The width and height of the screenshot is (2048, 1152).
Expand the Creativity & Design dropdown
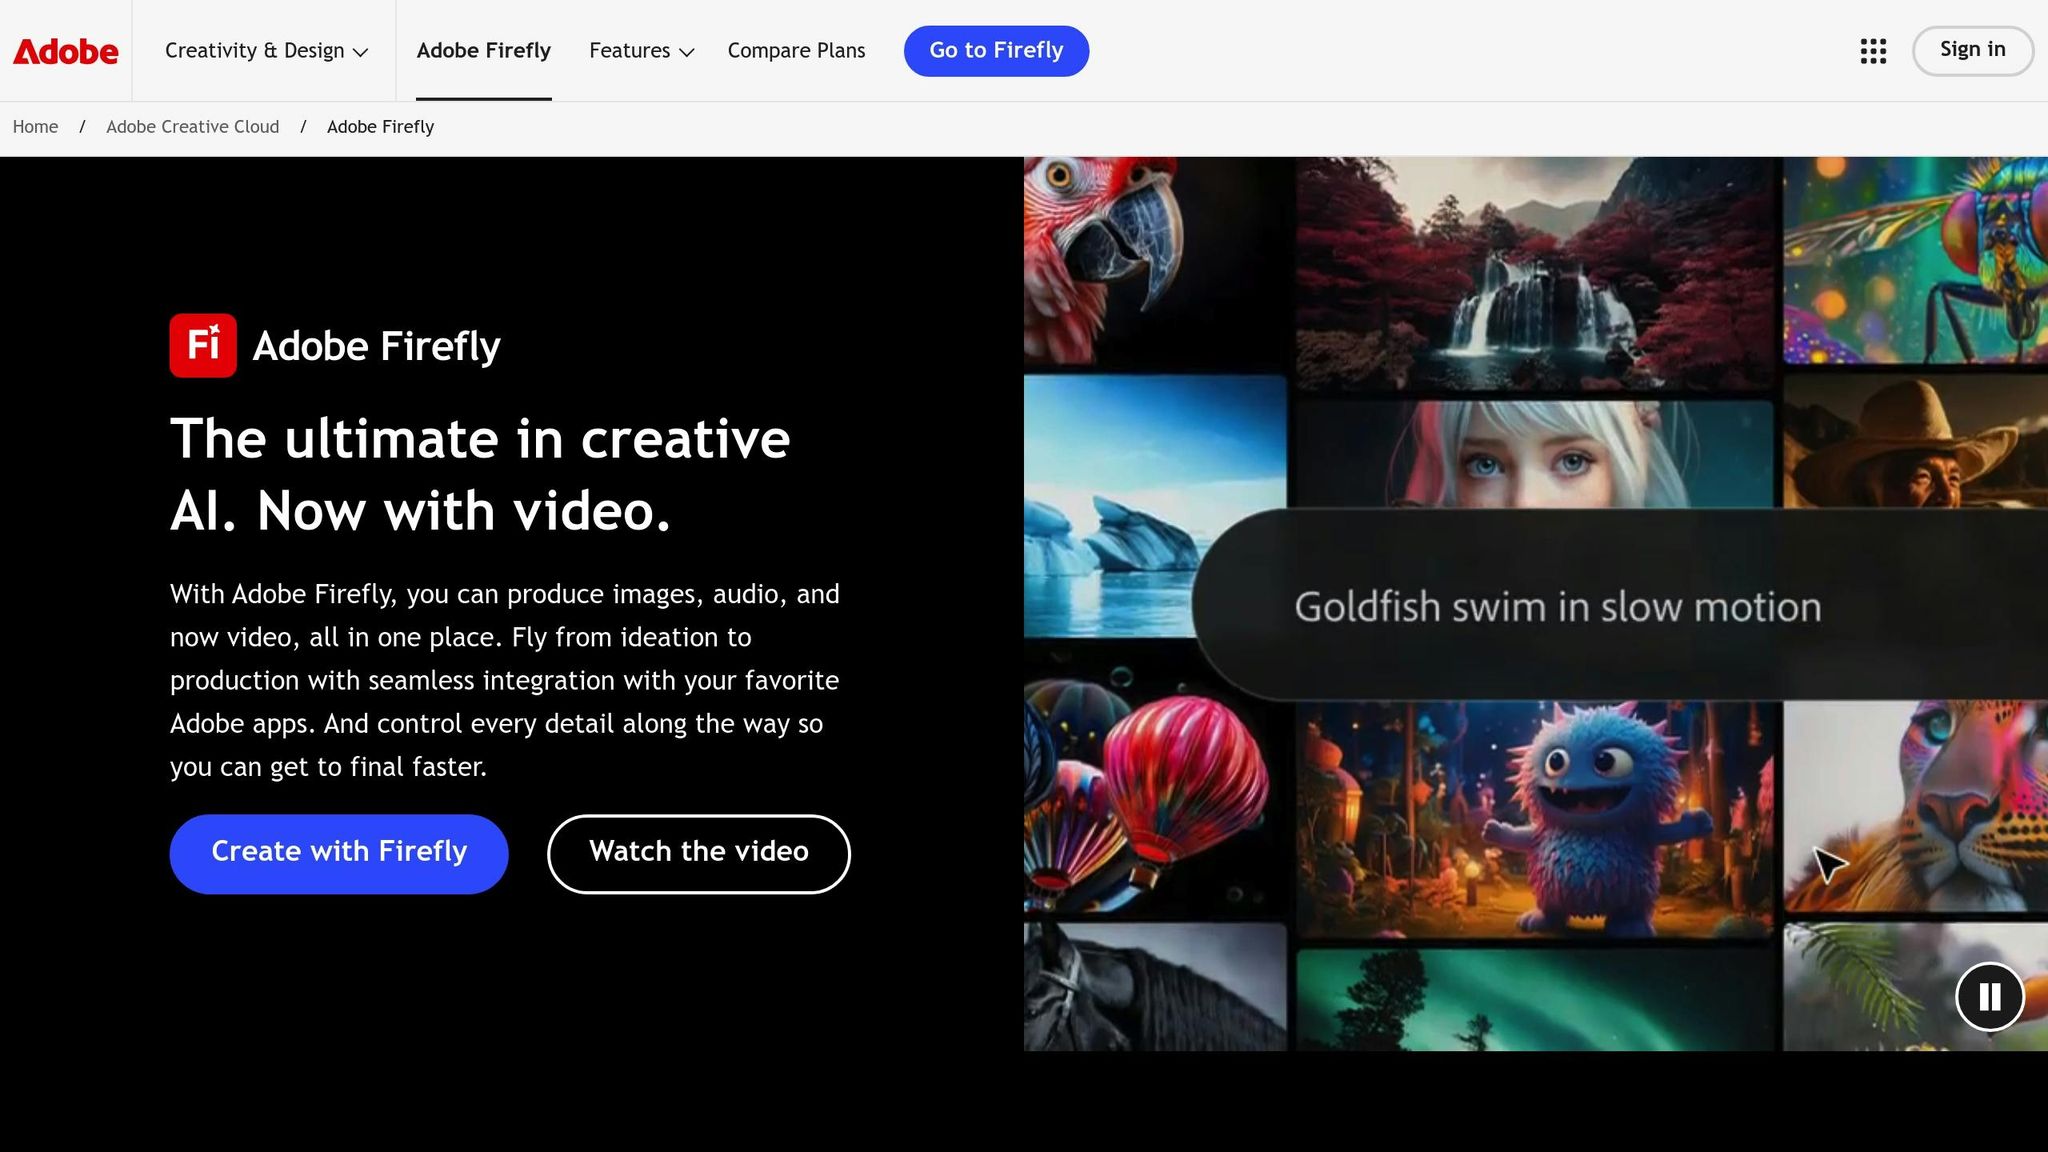(x=266, y=51)
